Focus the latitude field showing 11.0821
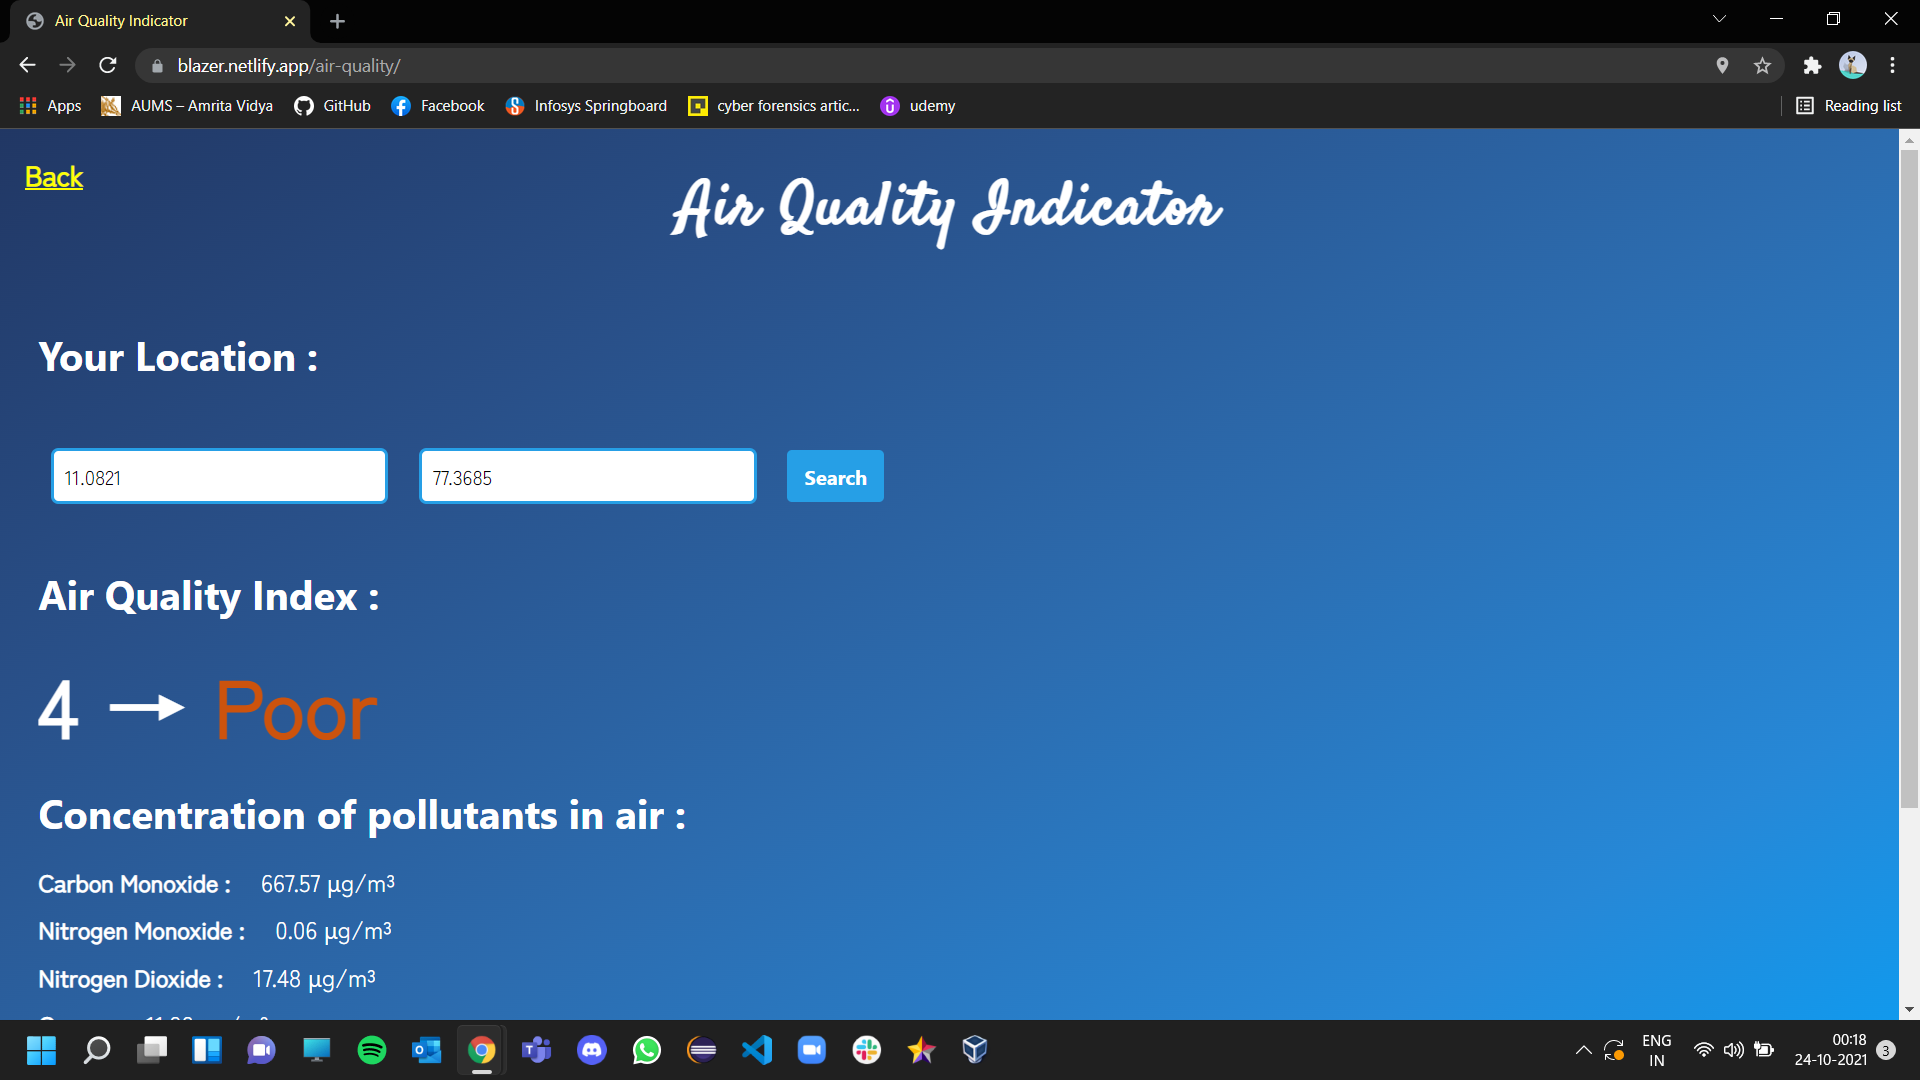The height and width of the screenshot is (1080, 1920). coord(219,477)
